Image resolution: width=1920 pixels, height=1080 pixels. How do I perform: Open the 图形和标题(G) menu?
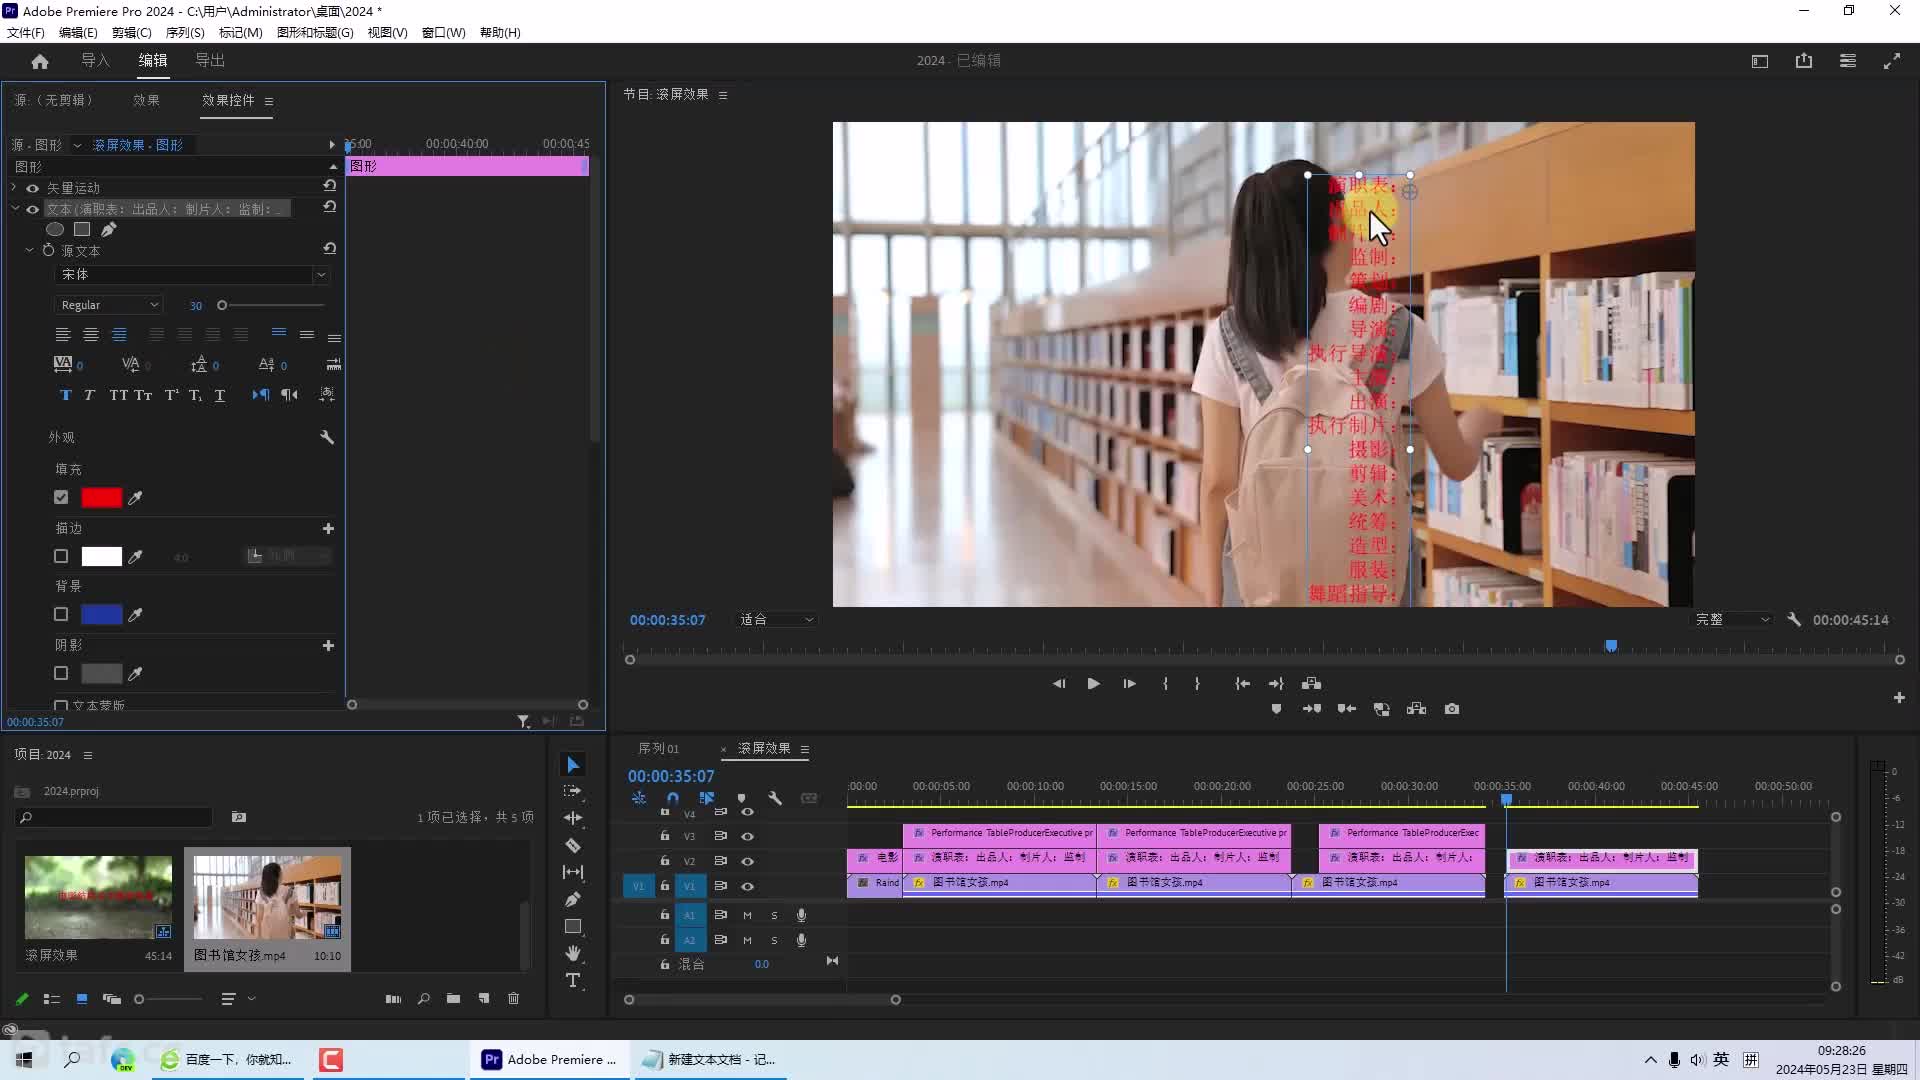pos(315,33)
